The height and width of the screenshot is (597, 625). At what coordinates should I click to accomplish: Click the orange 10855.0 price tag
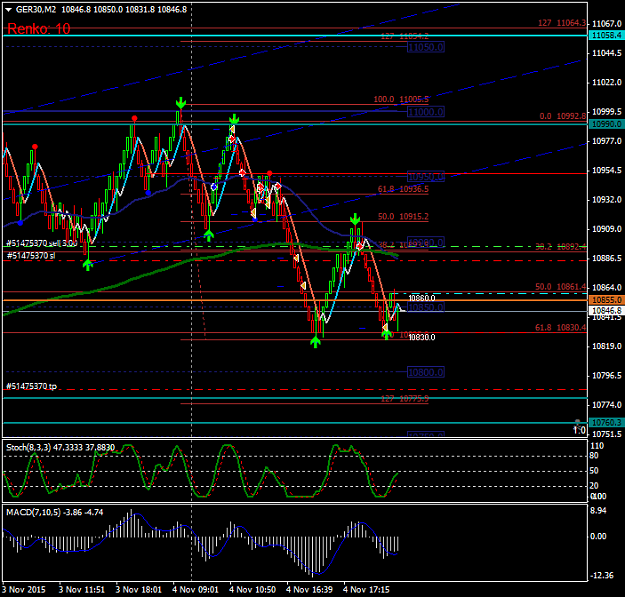point(606,300)
